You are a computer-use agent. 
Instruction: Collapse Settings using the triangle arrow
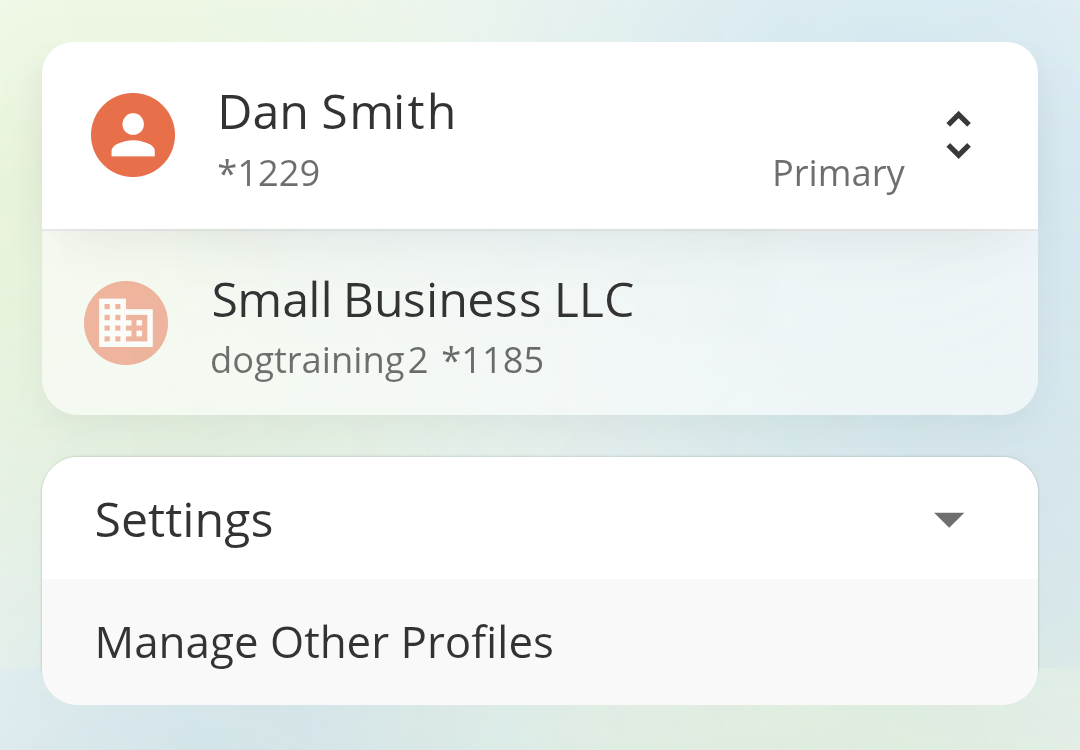coord(948,519)
